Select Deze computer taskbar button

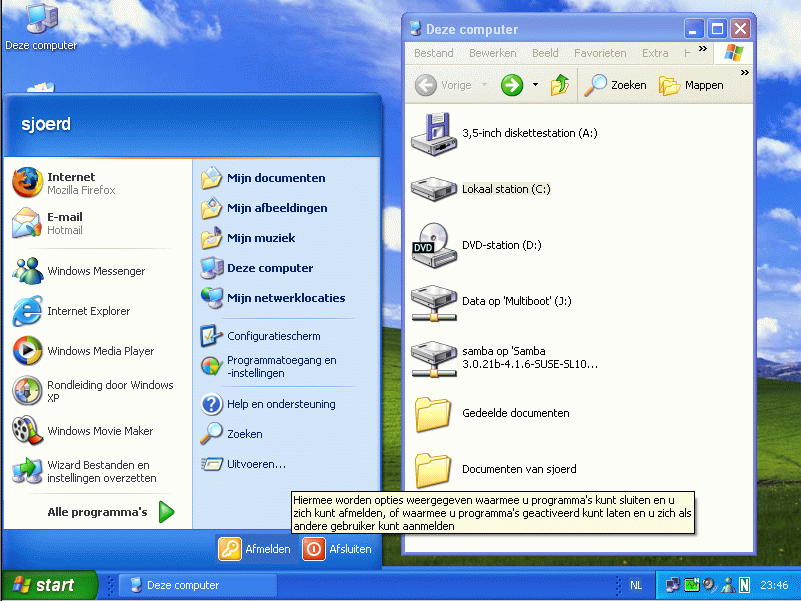[198, 585]
